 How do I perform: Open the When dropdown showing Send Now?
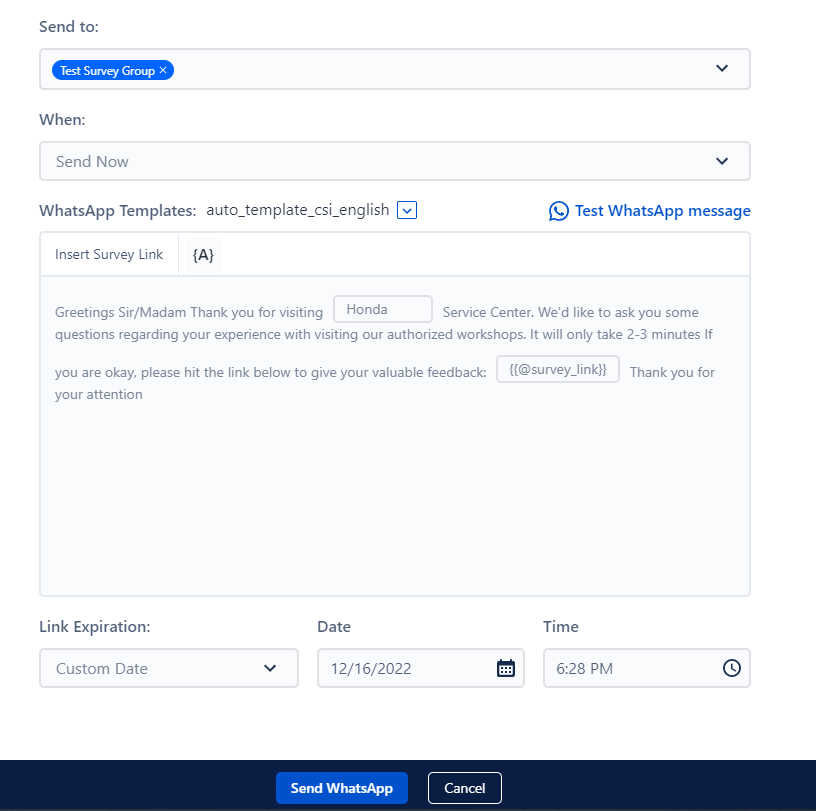(x=394, y=160)
